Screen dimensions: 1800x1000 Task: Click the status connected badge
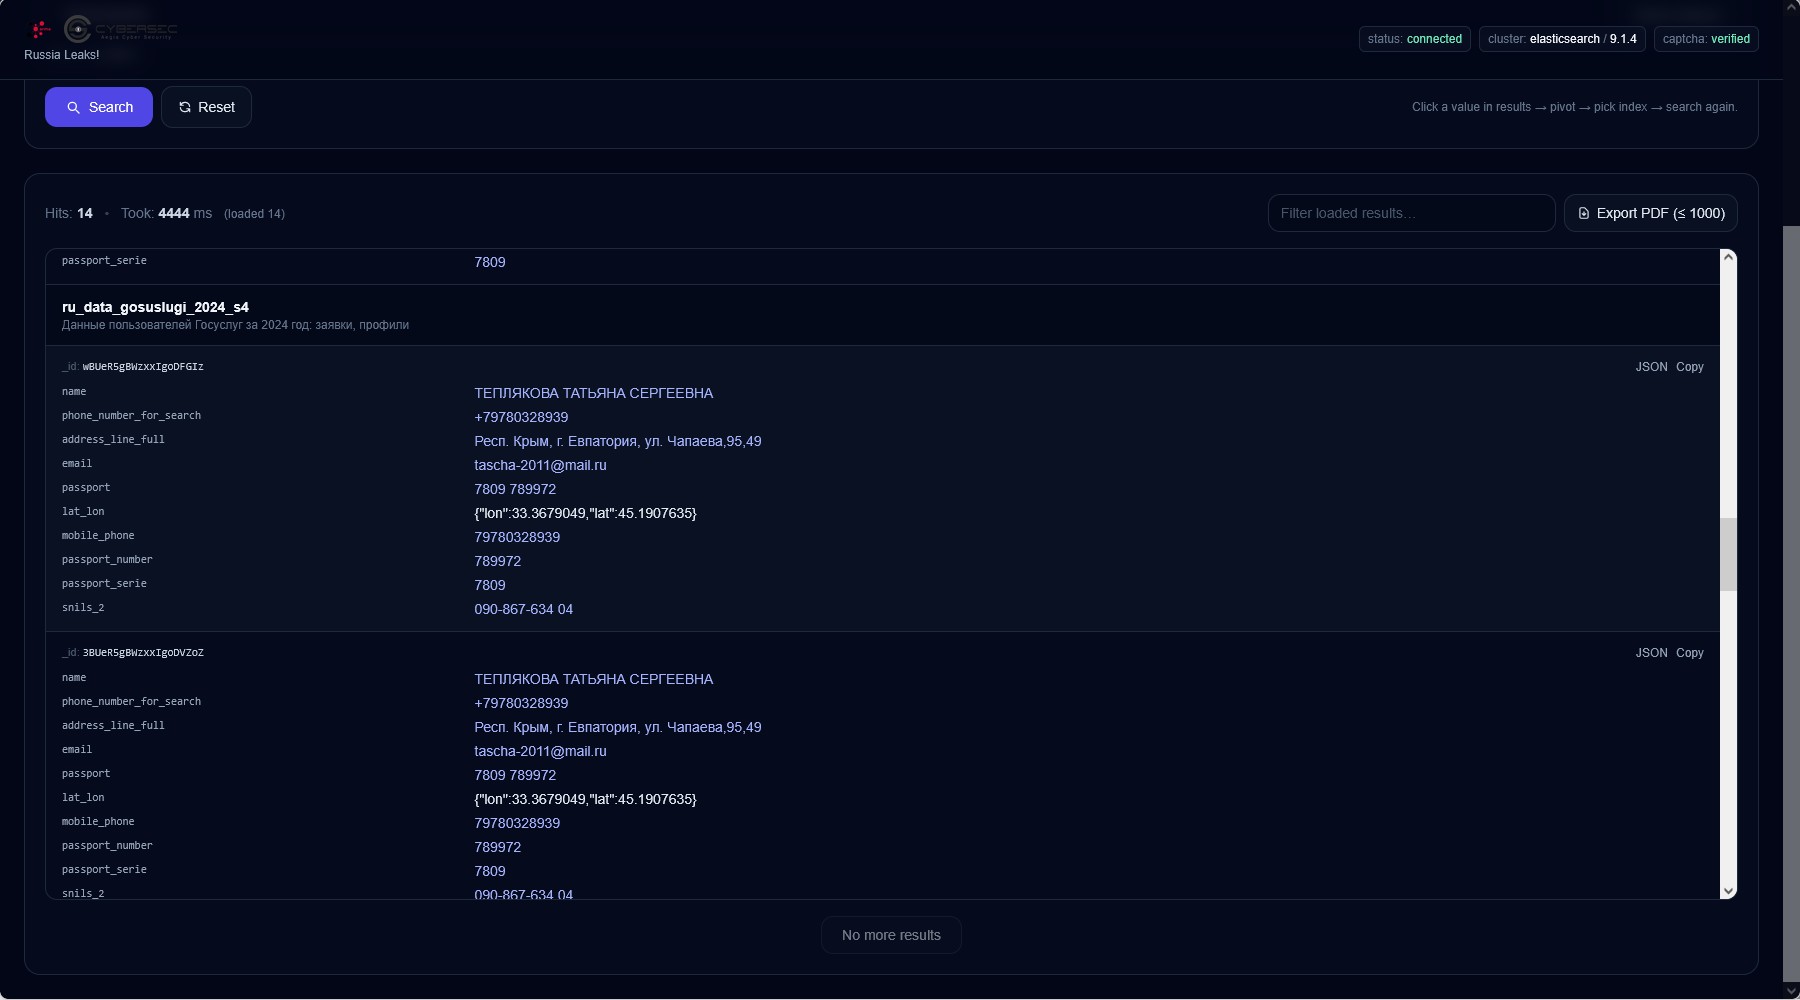coord(1414,39)
